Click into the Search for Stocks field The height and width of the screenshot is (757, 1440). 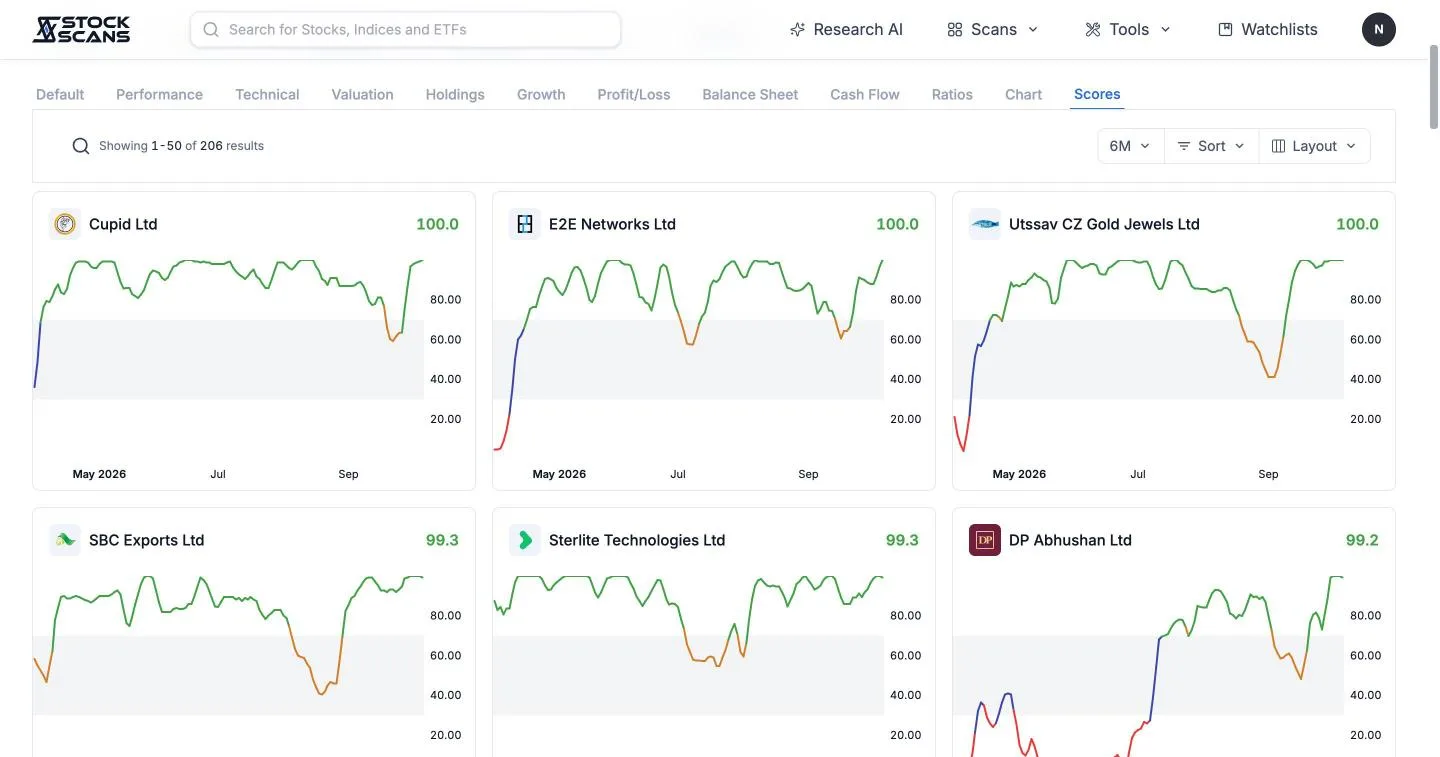[405, 30]
